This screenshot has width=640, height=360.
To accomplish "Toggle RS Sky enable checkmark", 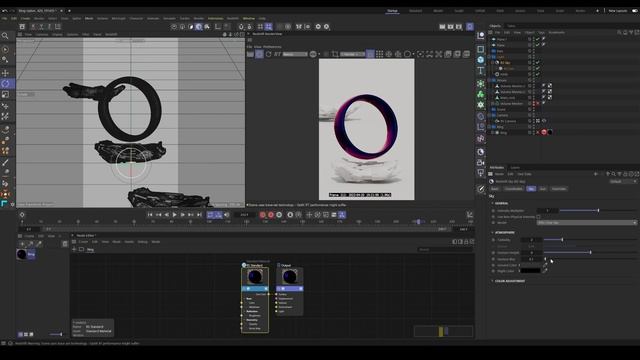I will [x=538, y=62].
